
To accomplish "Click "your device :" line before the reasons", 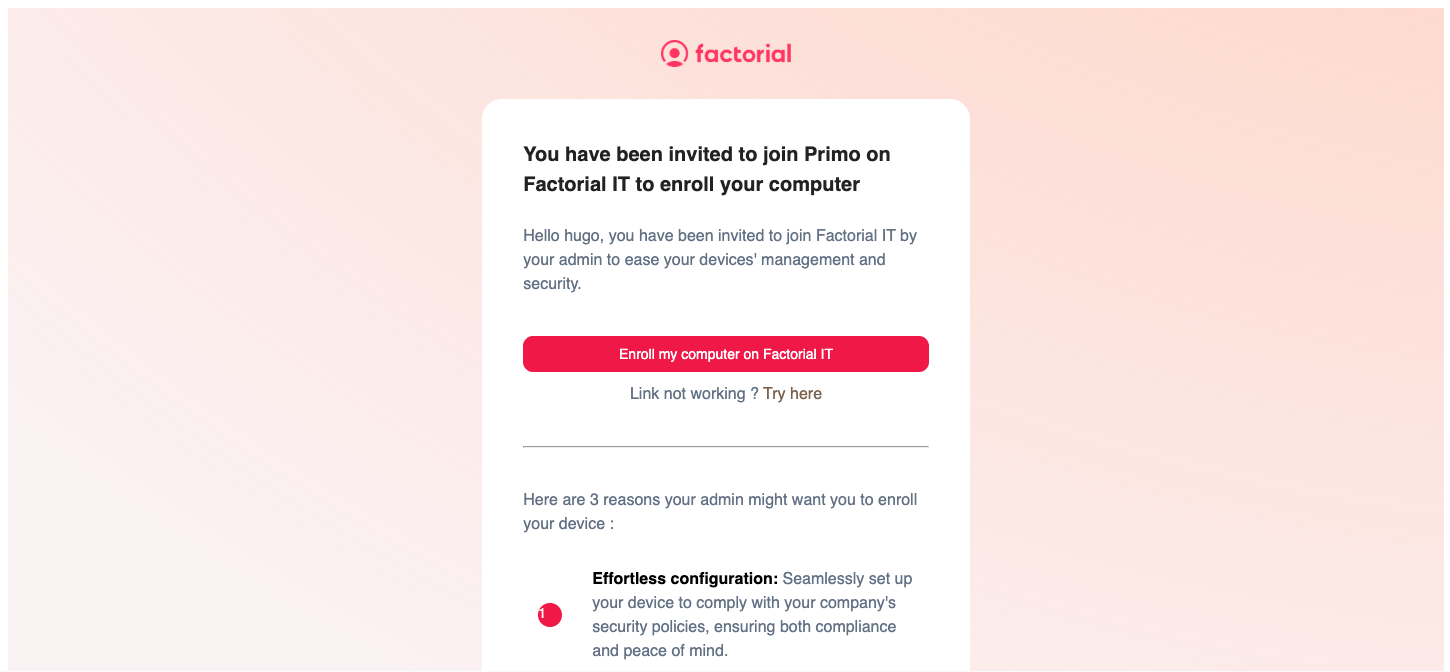I will pos(568,524).
